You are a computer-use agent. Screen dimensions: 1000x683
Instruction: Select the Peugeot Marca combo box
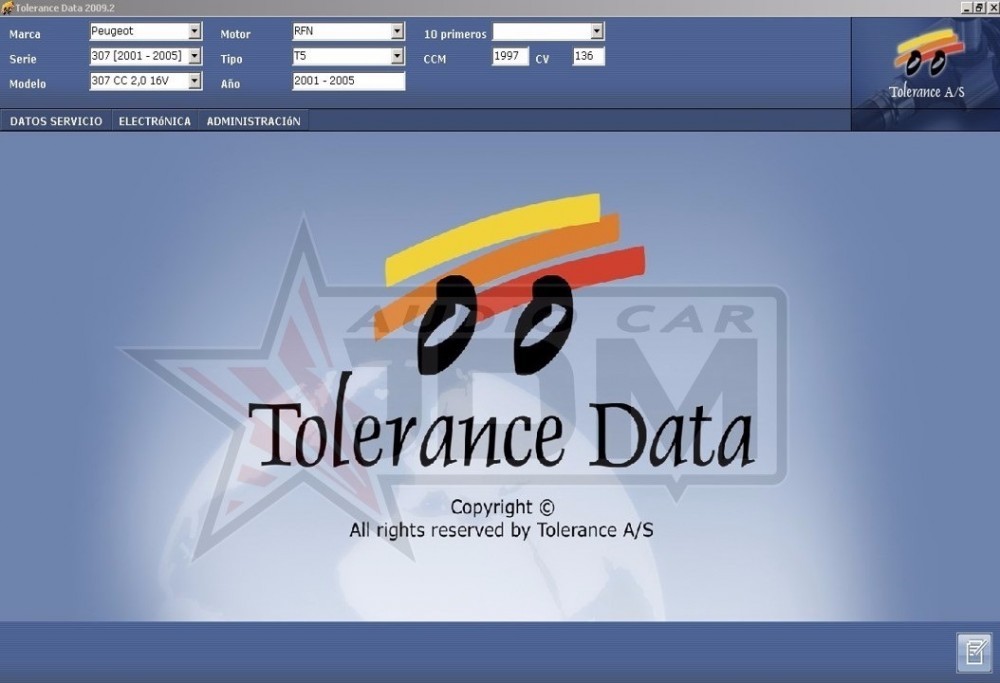pos(145,31)
